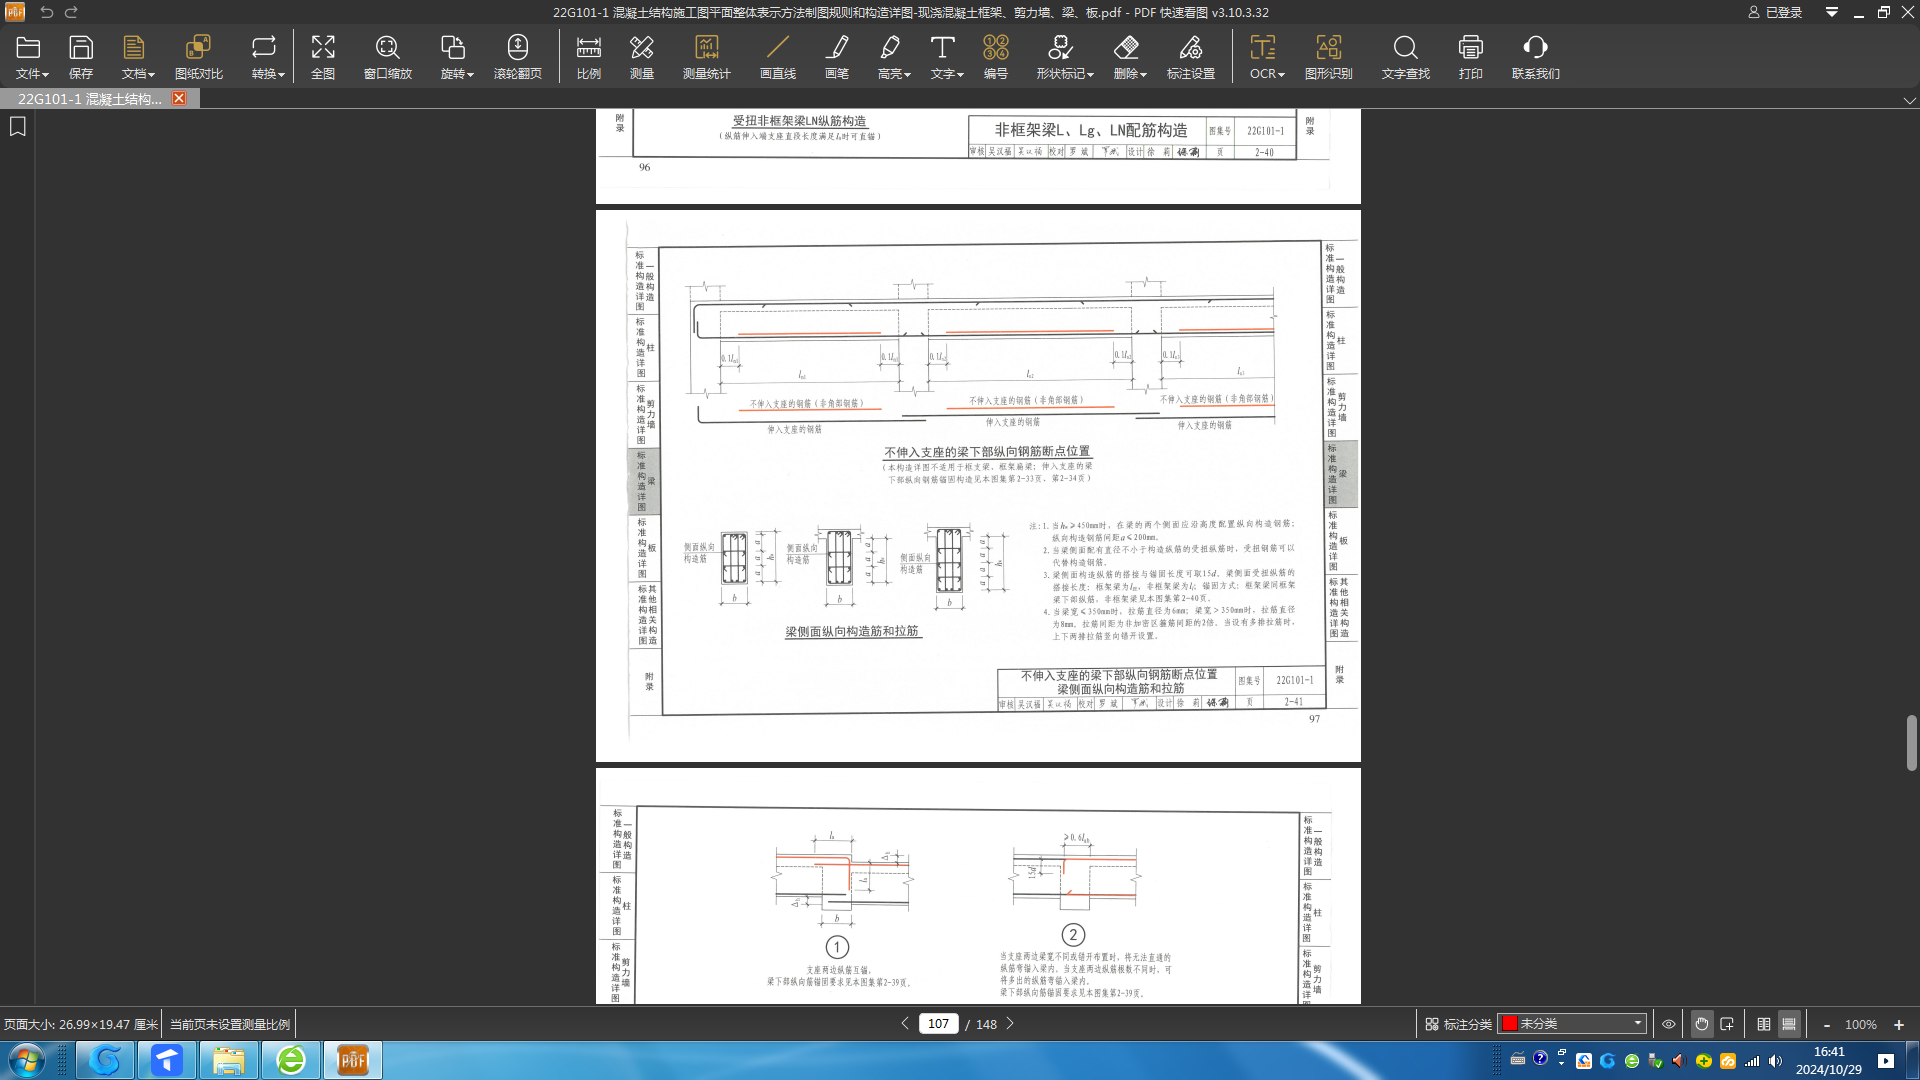1920x1080 pixels.
Task: Click the 比例 scale tool icon
Action: [x=588, y=56]
